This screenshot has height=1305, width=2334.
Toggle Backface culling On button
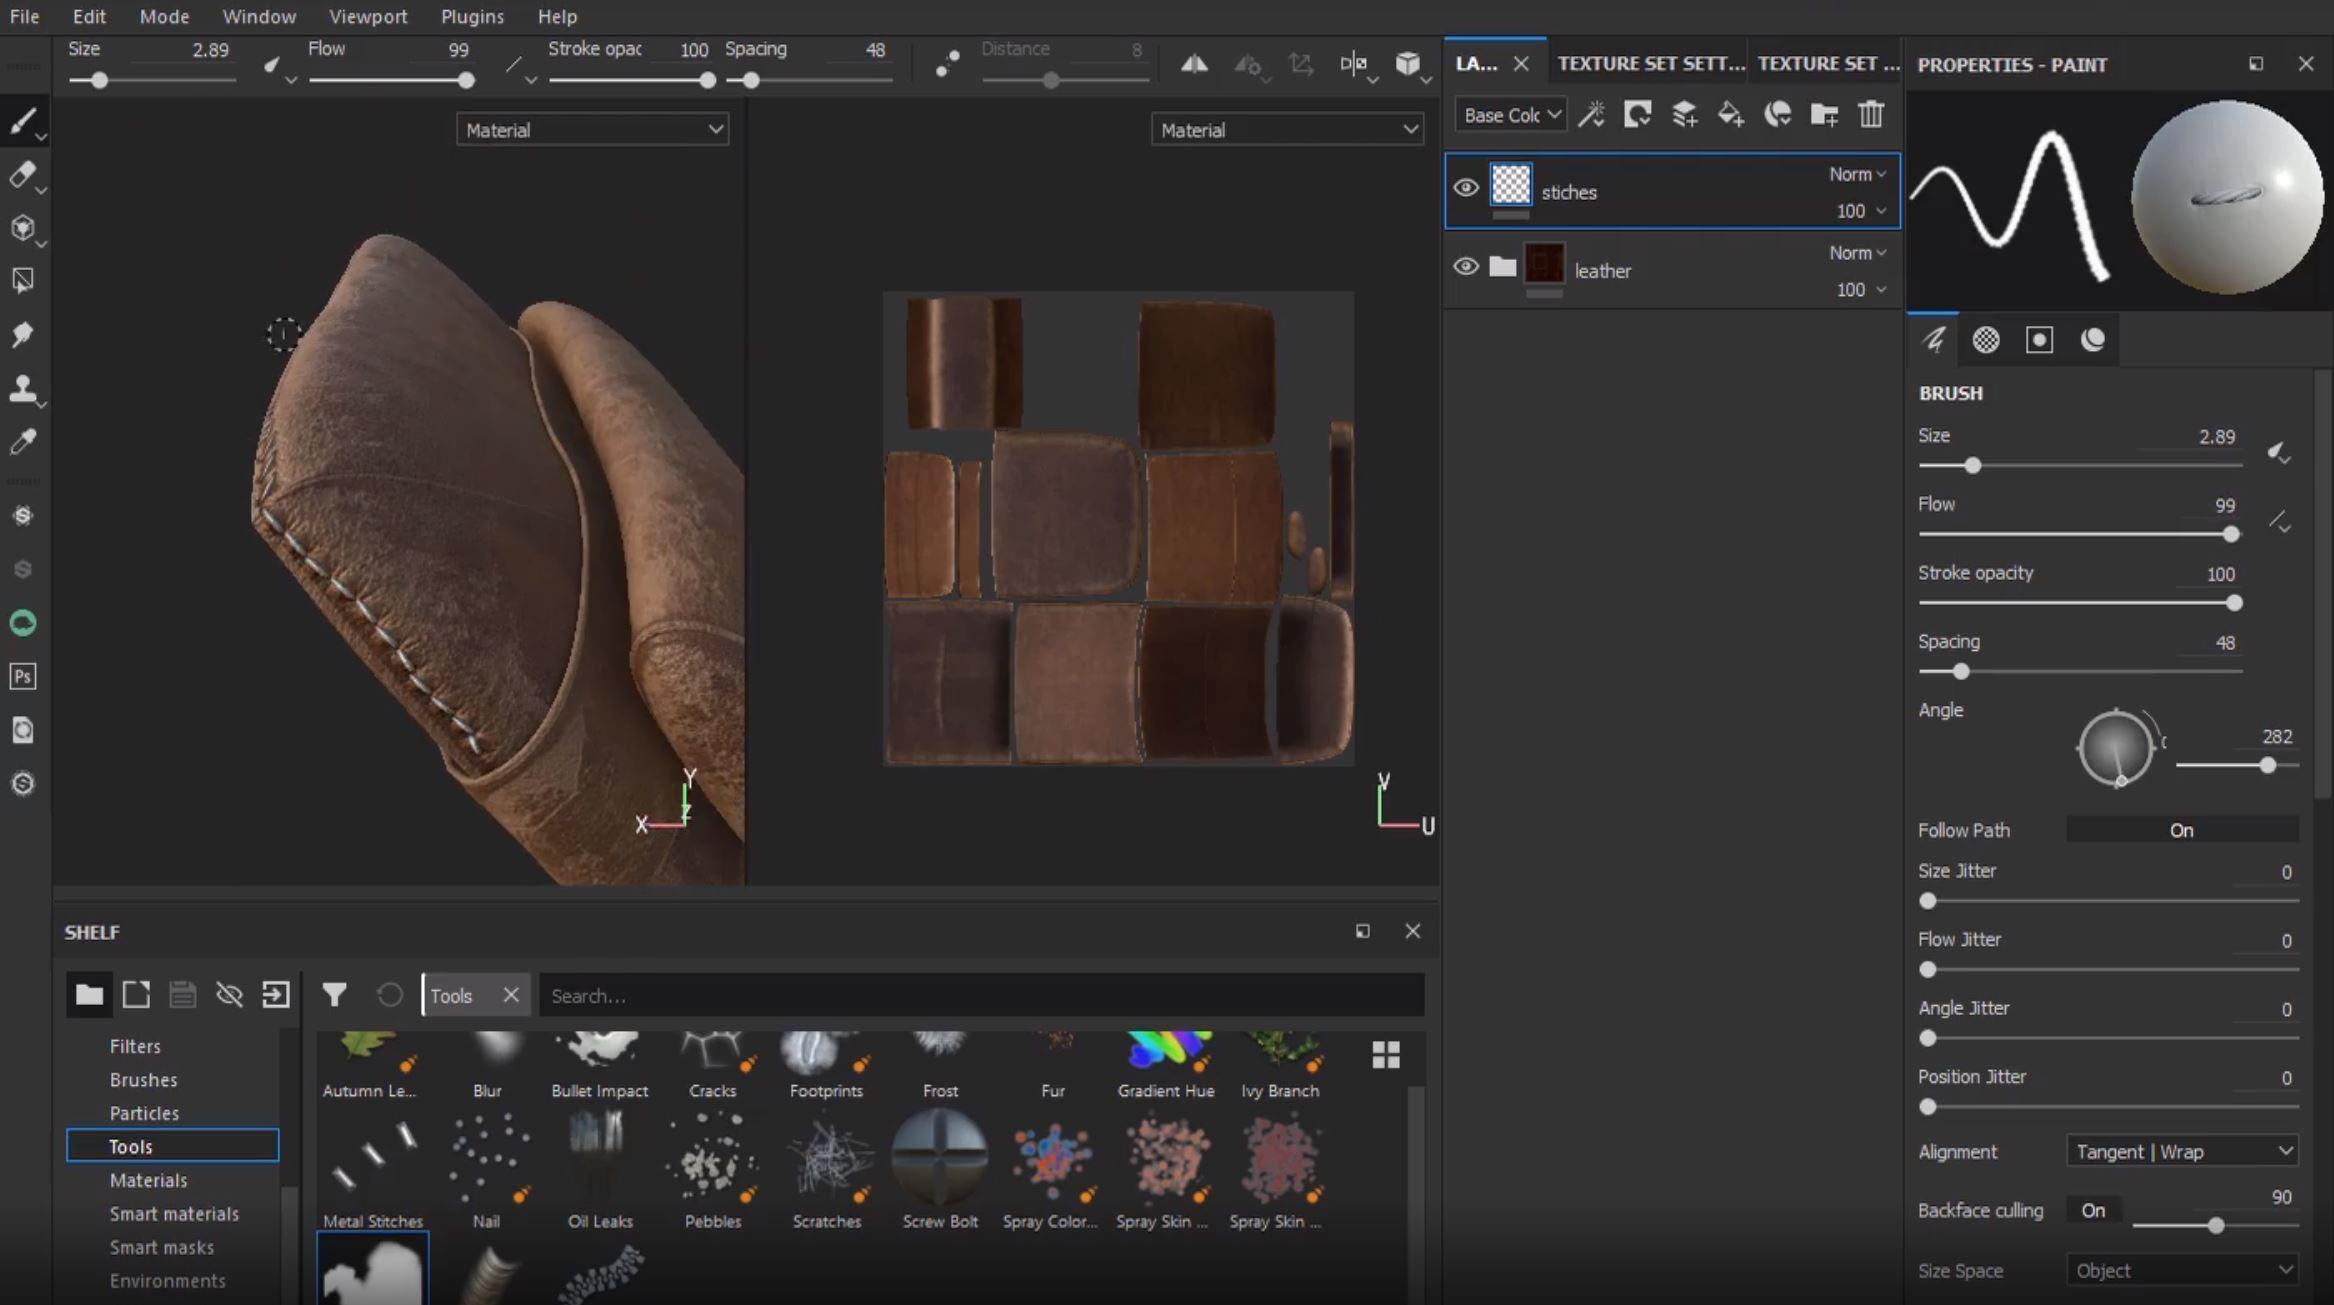[x=2093, y=1210]
